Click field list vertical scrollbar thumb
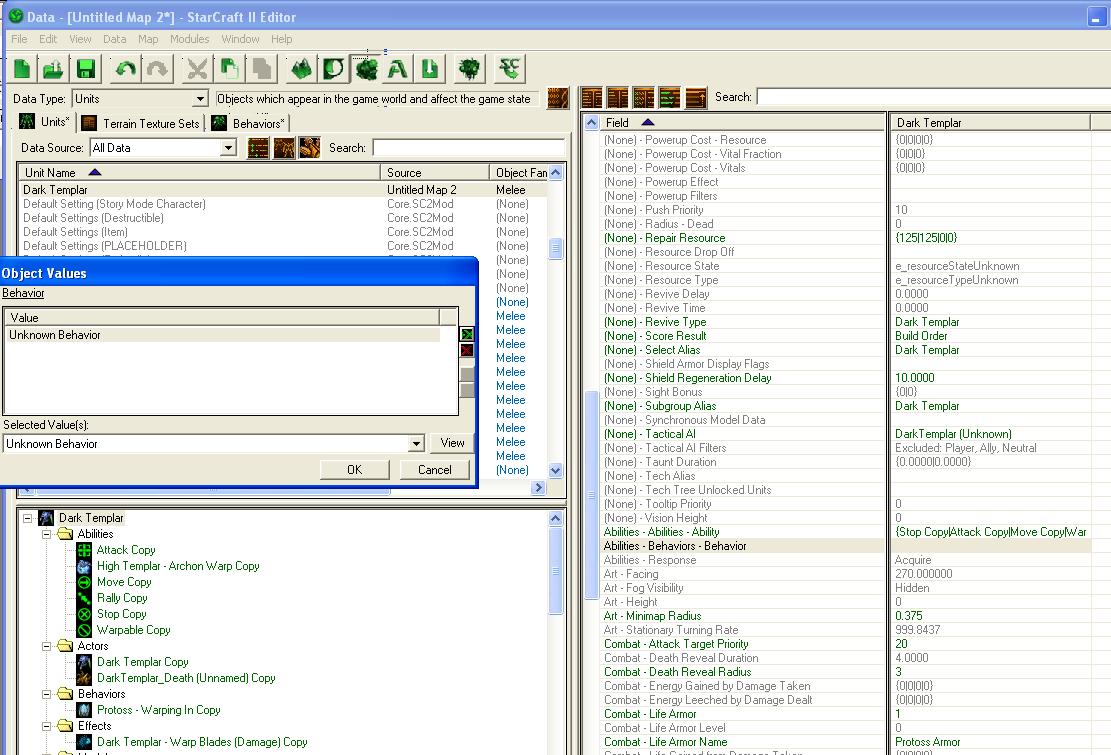 coord(592,495)
